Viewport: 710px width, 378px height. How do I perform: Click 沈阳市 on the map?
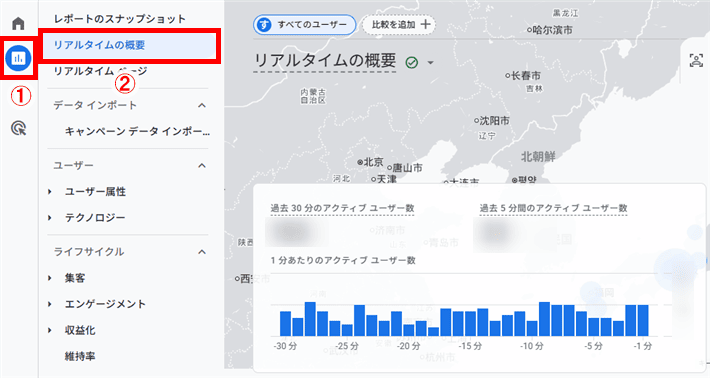tap(492, 121)
